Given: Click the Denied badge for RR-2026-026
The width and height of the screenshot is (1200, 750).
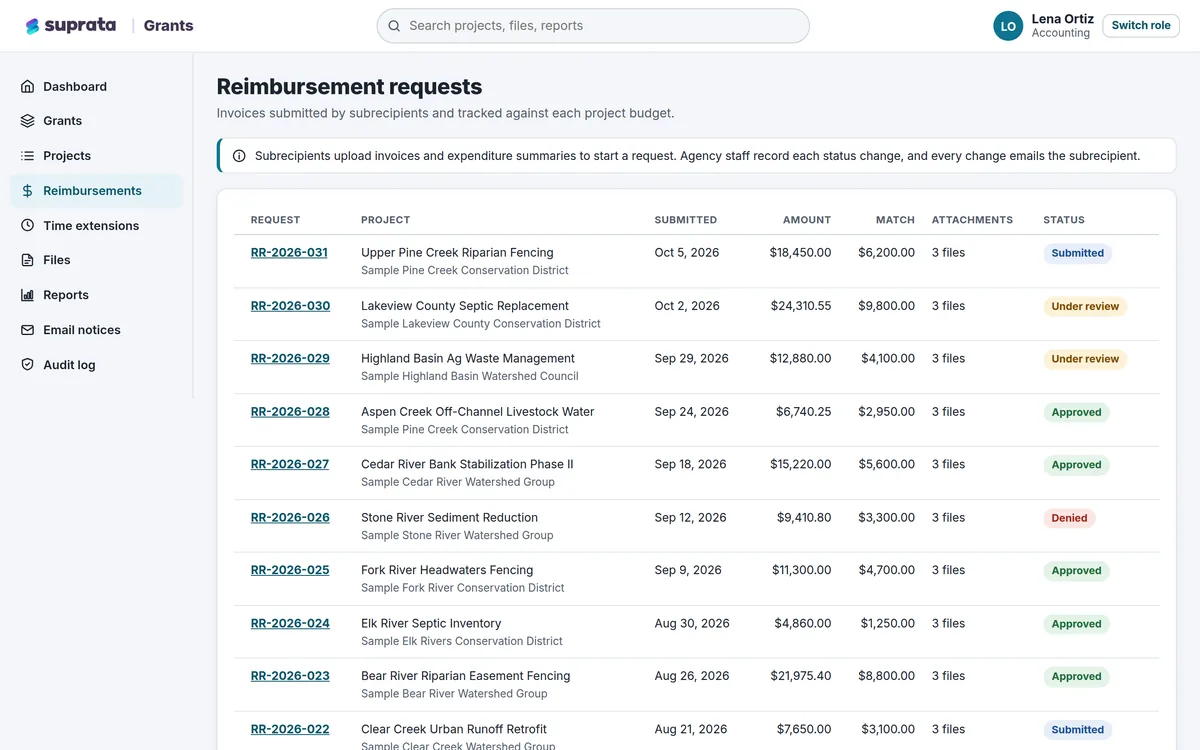Looking at the screenshot, I should pyautogui.click(x=1069, y=518).
